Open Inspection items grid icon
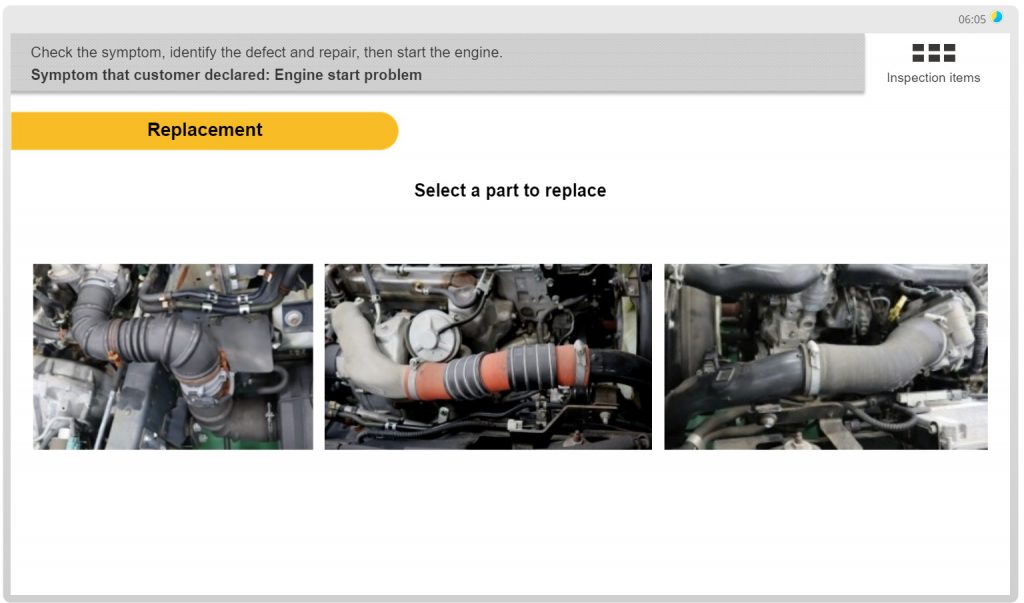The width and height of the screenshot is (1024, 603). coord(933,53)
